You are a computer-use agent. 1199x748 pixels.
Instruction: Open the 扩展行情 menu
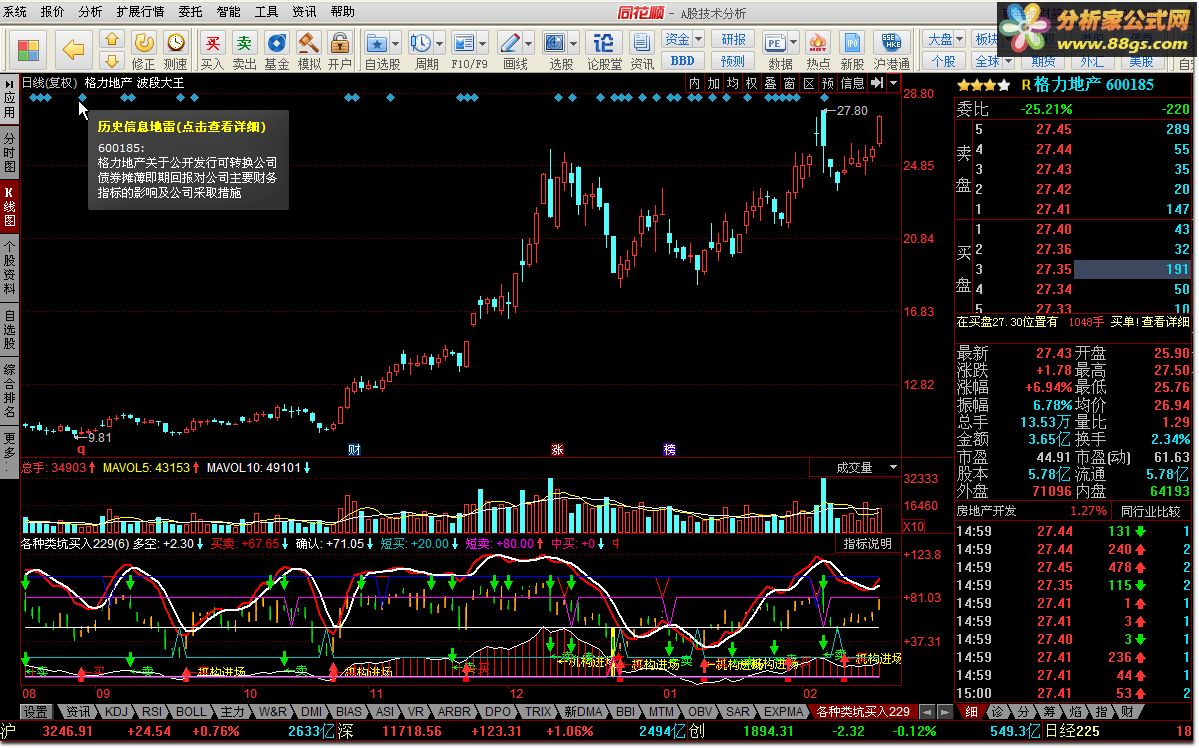click(x=140, y=11)
